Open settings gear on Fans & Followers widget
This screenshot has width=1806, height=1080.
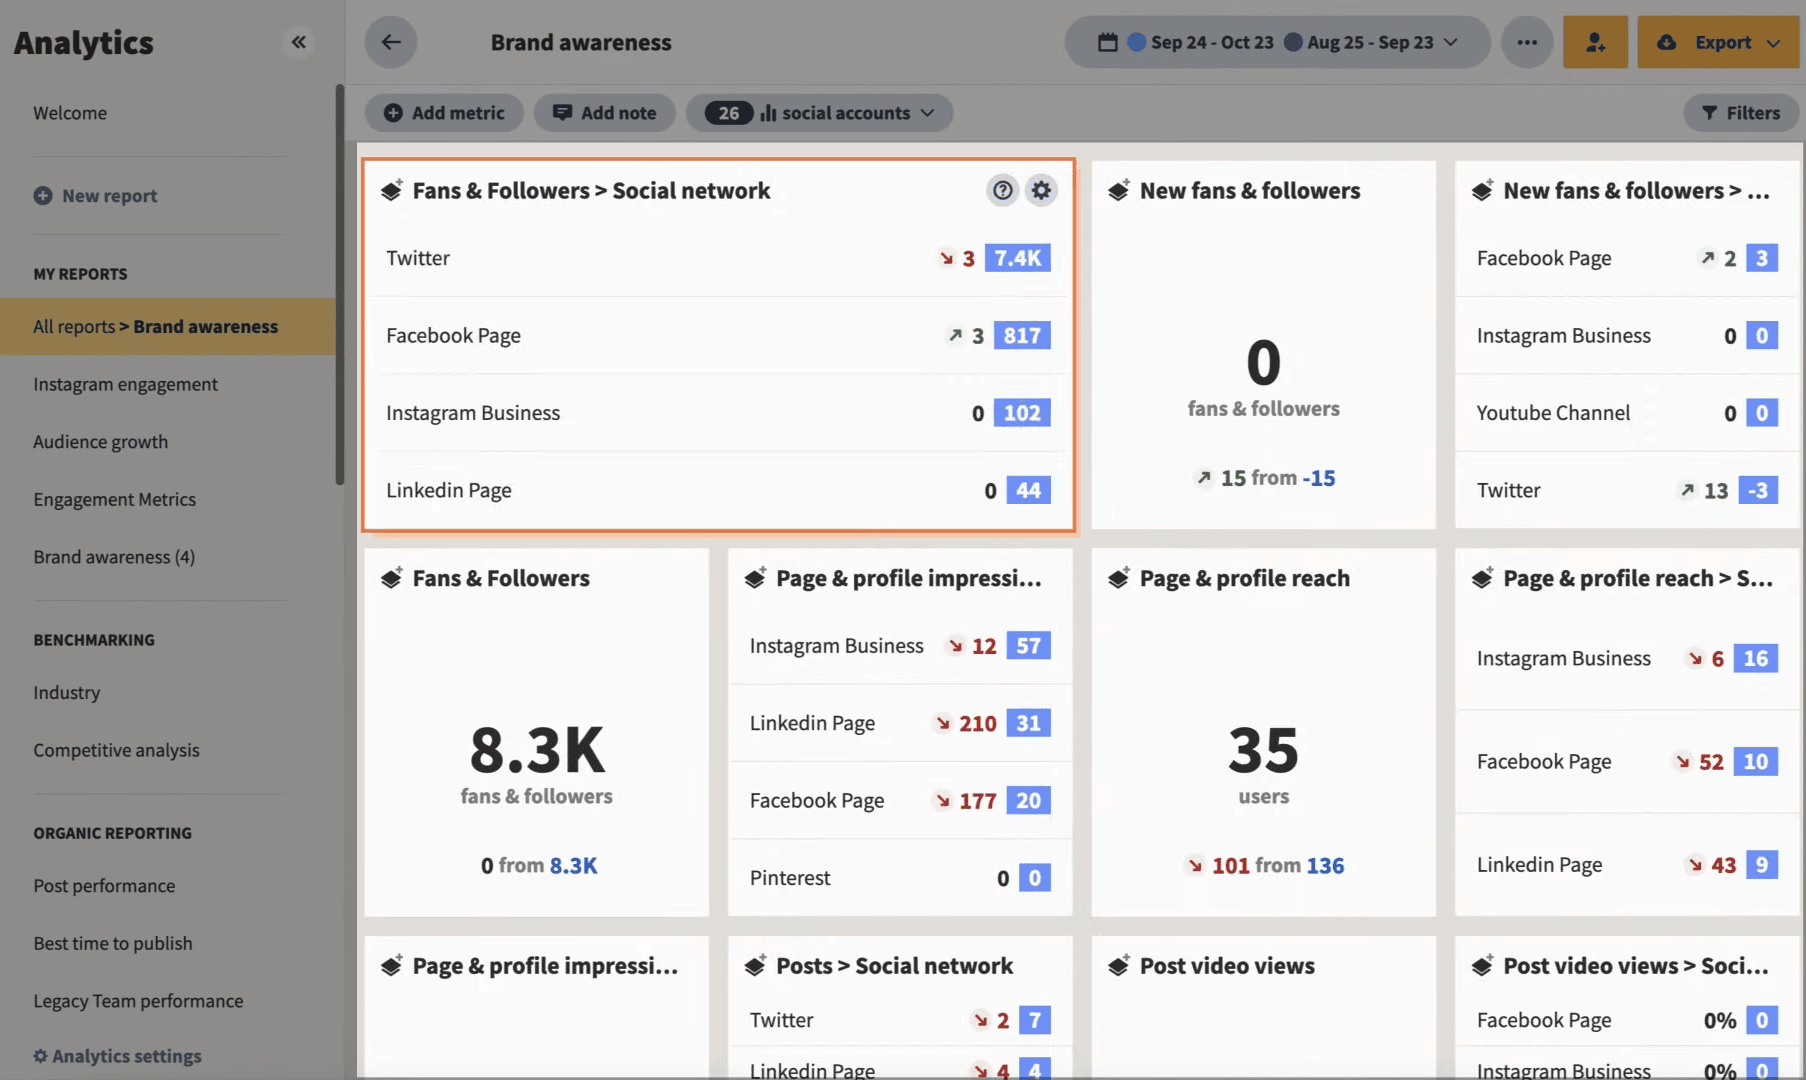tap(1040, 190)
